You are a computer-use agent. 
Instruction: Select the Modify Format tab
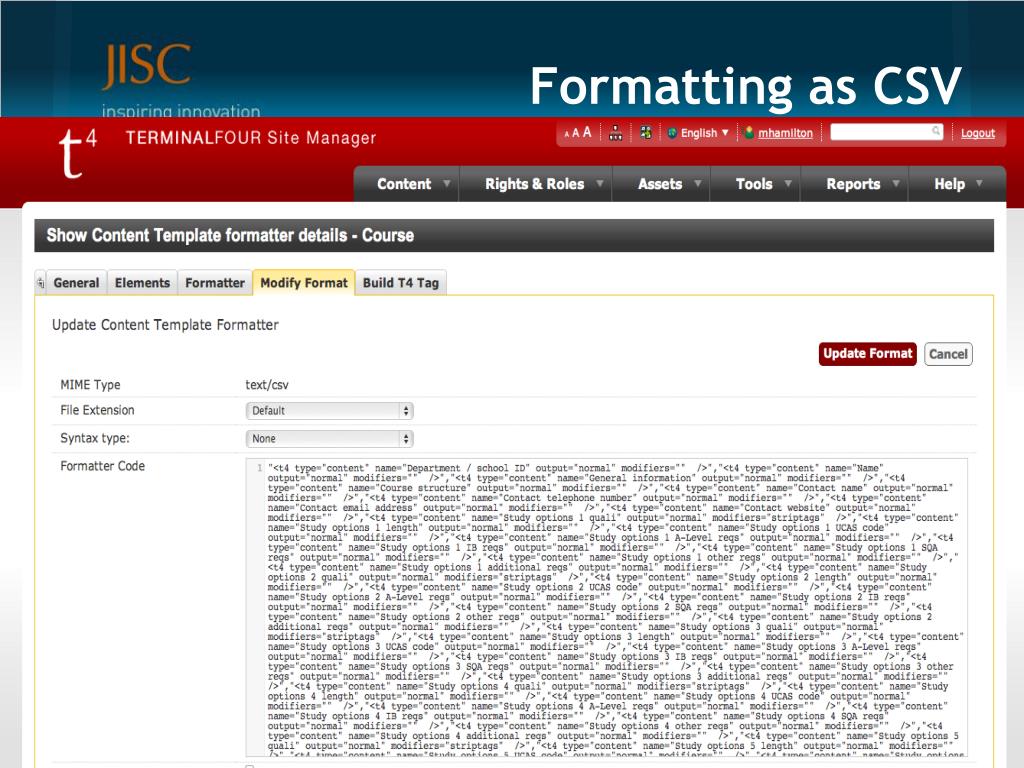point(304,283)
